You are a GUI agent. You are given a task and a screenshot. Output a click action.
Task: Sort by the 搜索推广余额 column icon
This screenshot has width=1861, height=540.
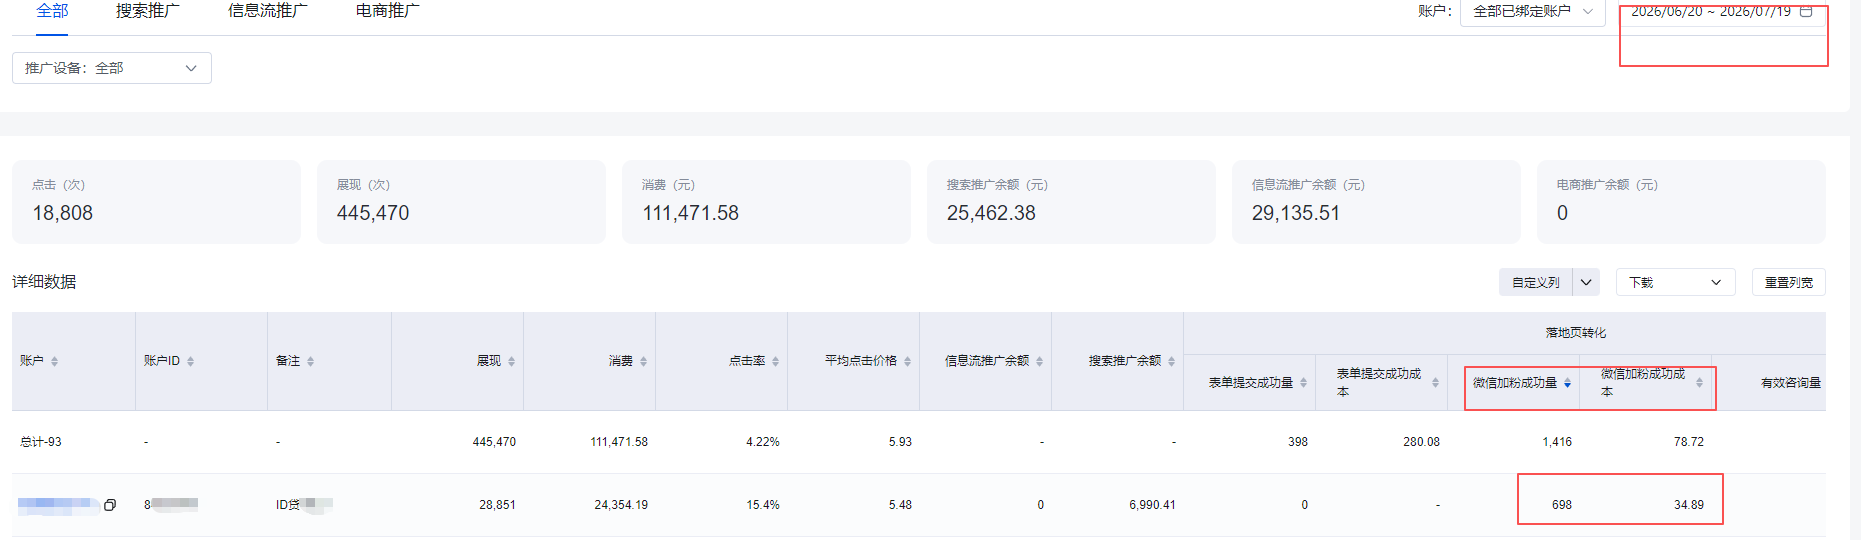[1171, 361]
